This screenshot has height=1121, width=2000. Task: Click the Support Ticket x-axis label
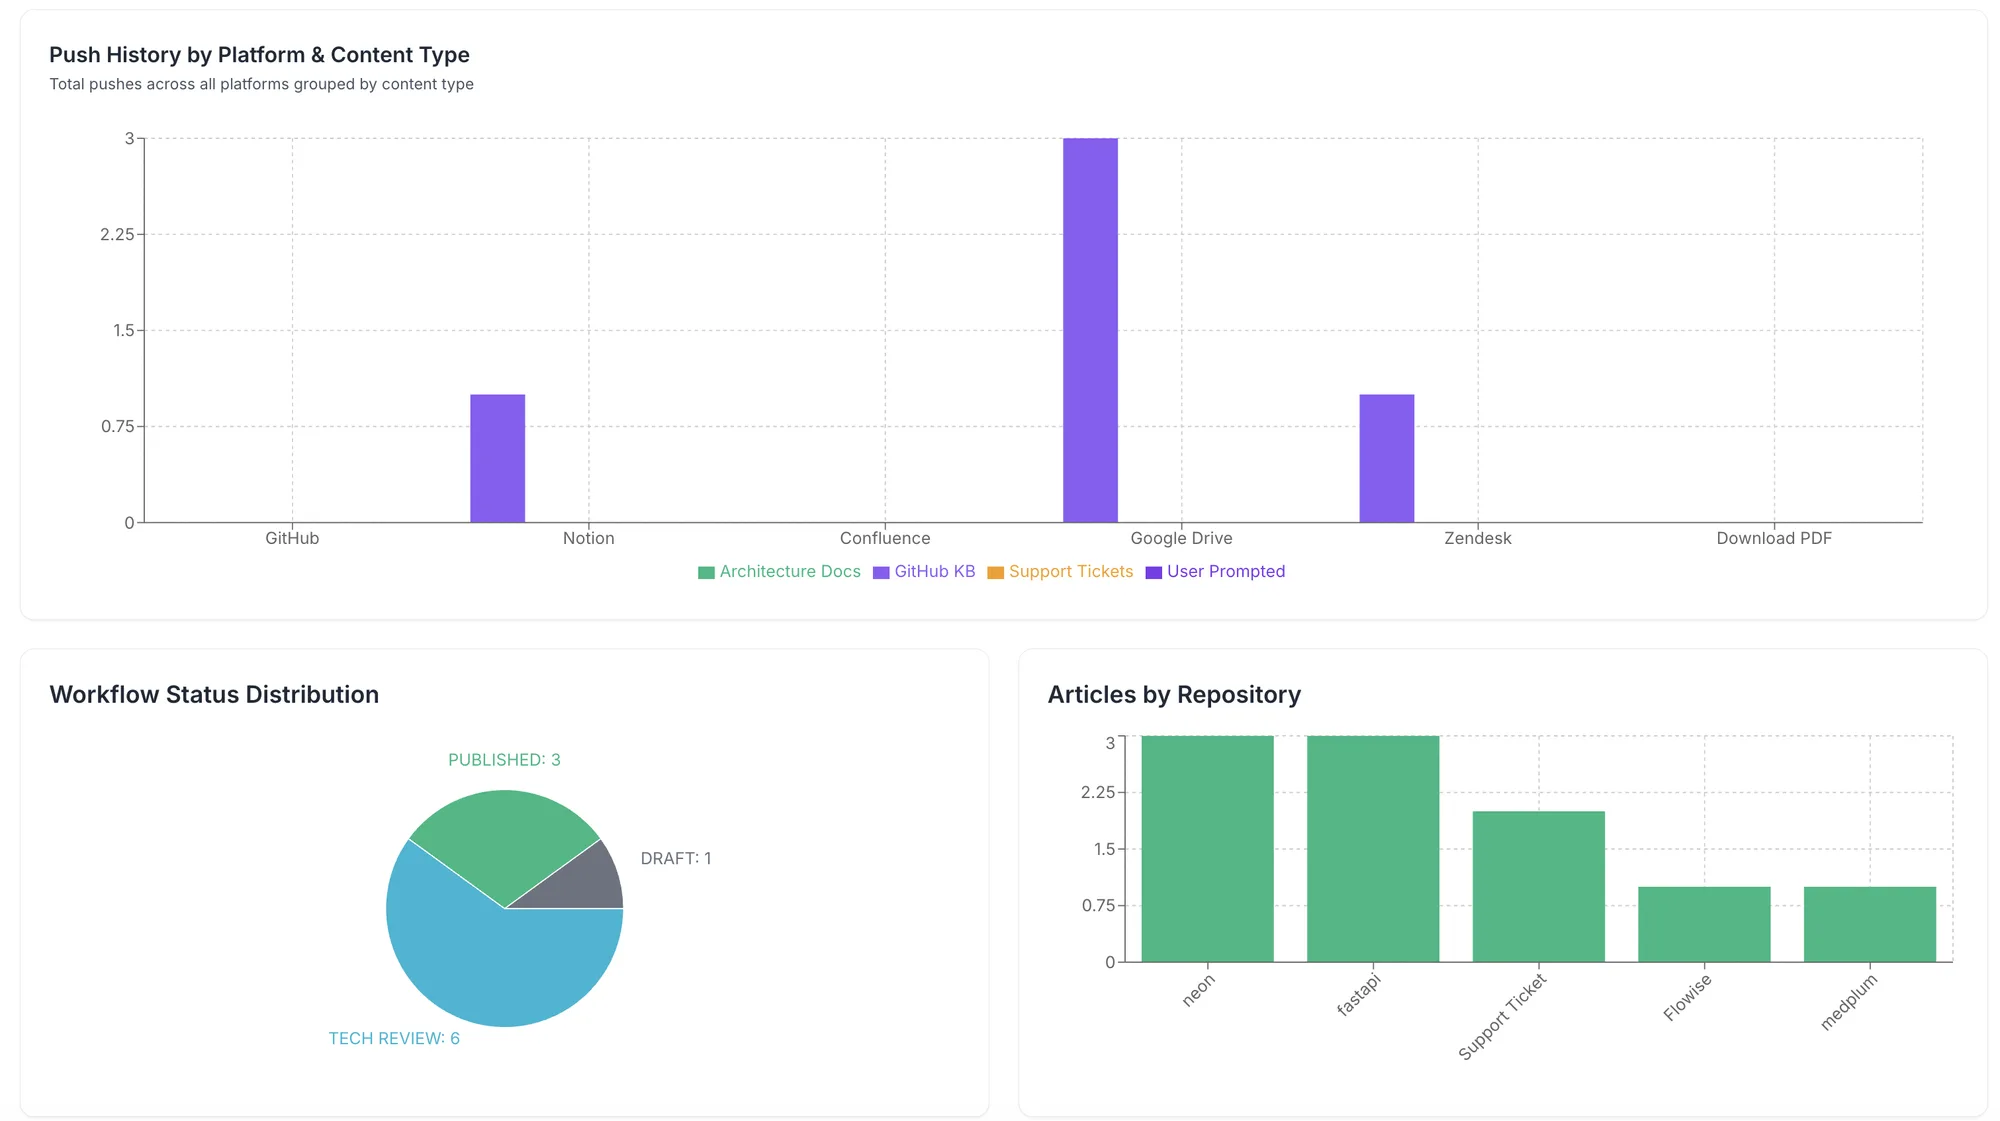pyautogui.click(x=1502, y=1016)
